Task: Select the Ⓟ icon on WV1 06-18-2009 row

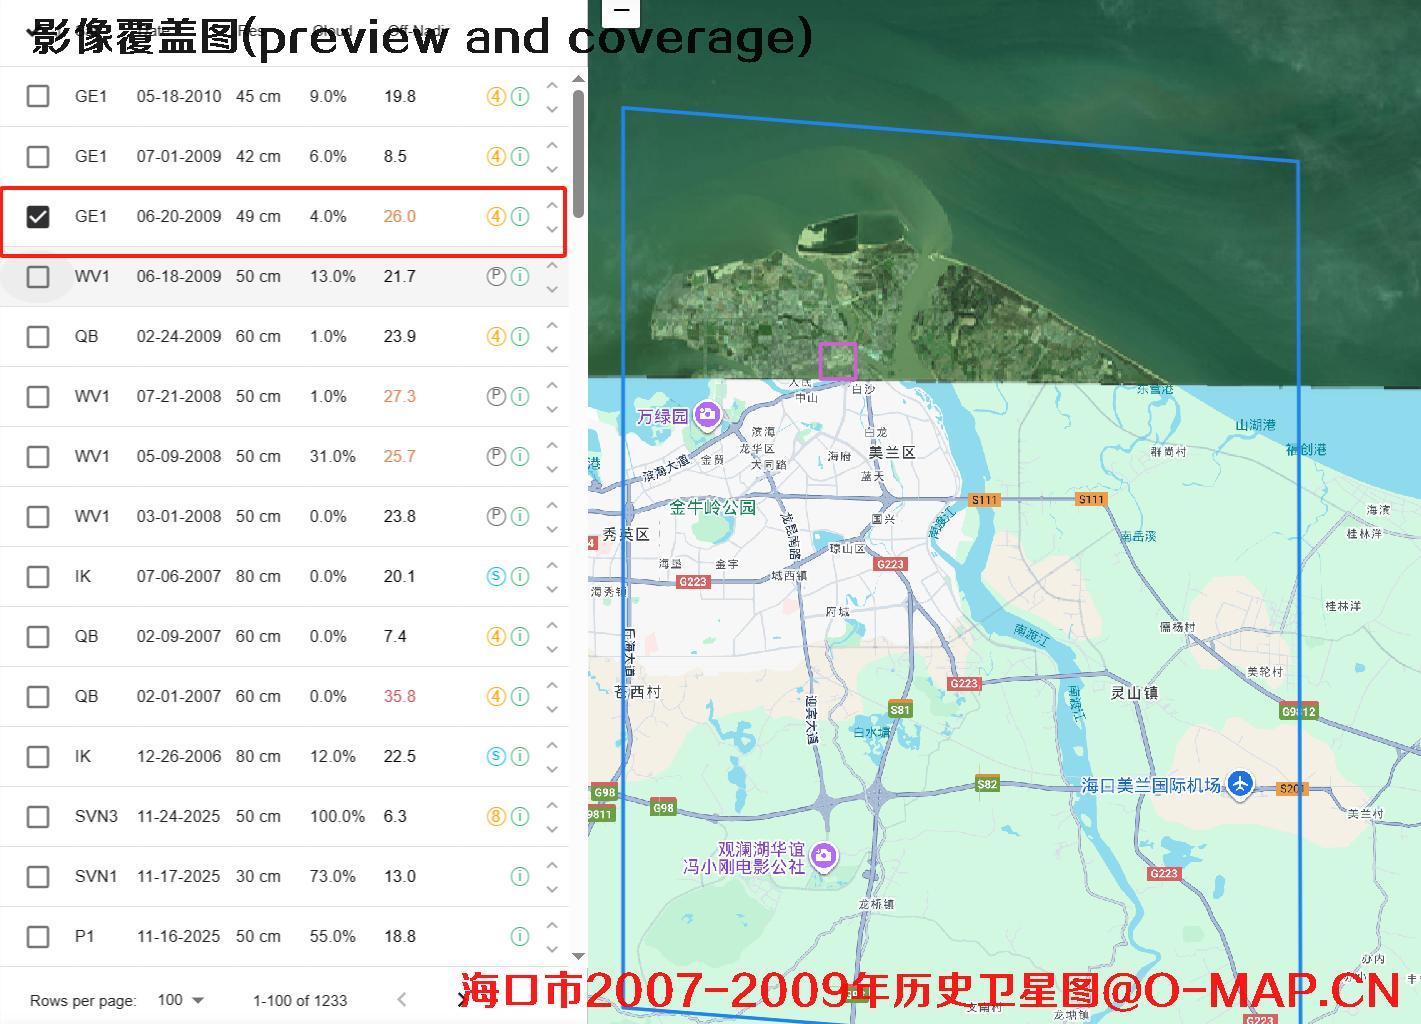Action: click(x=495, y=276)
